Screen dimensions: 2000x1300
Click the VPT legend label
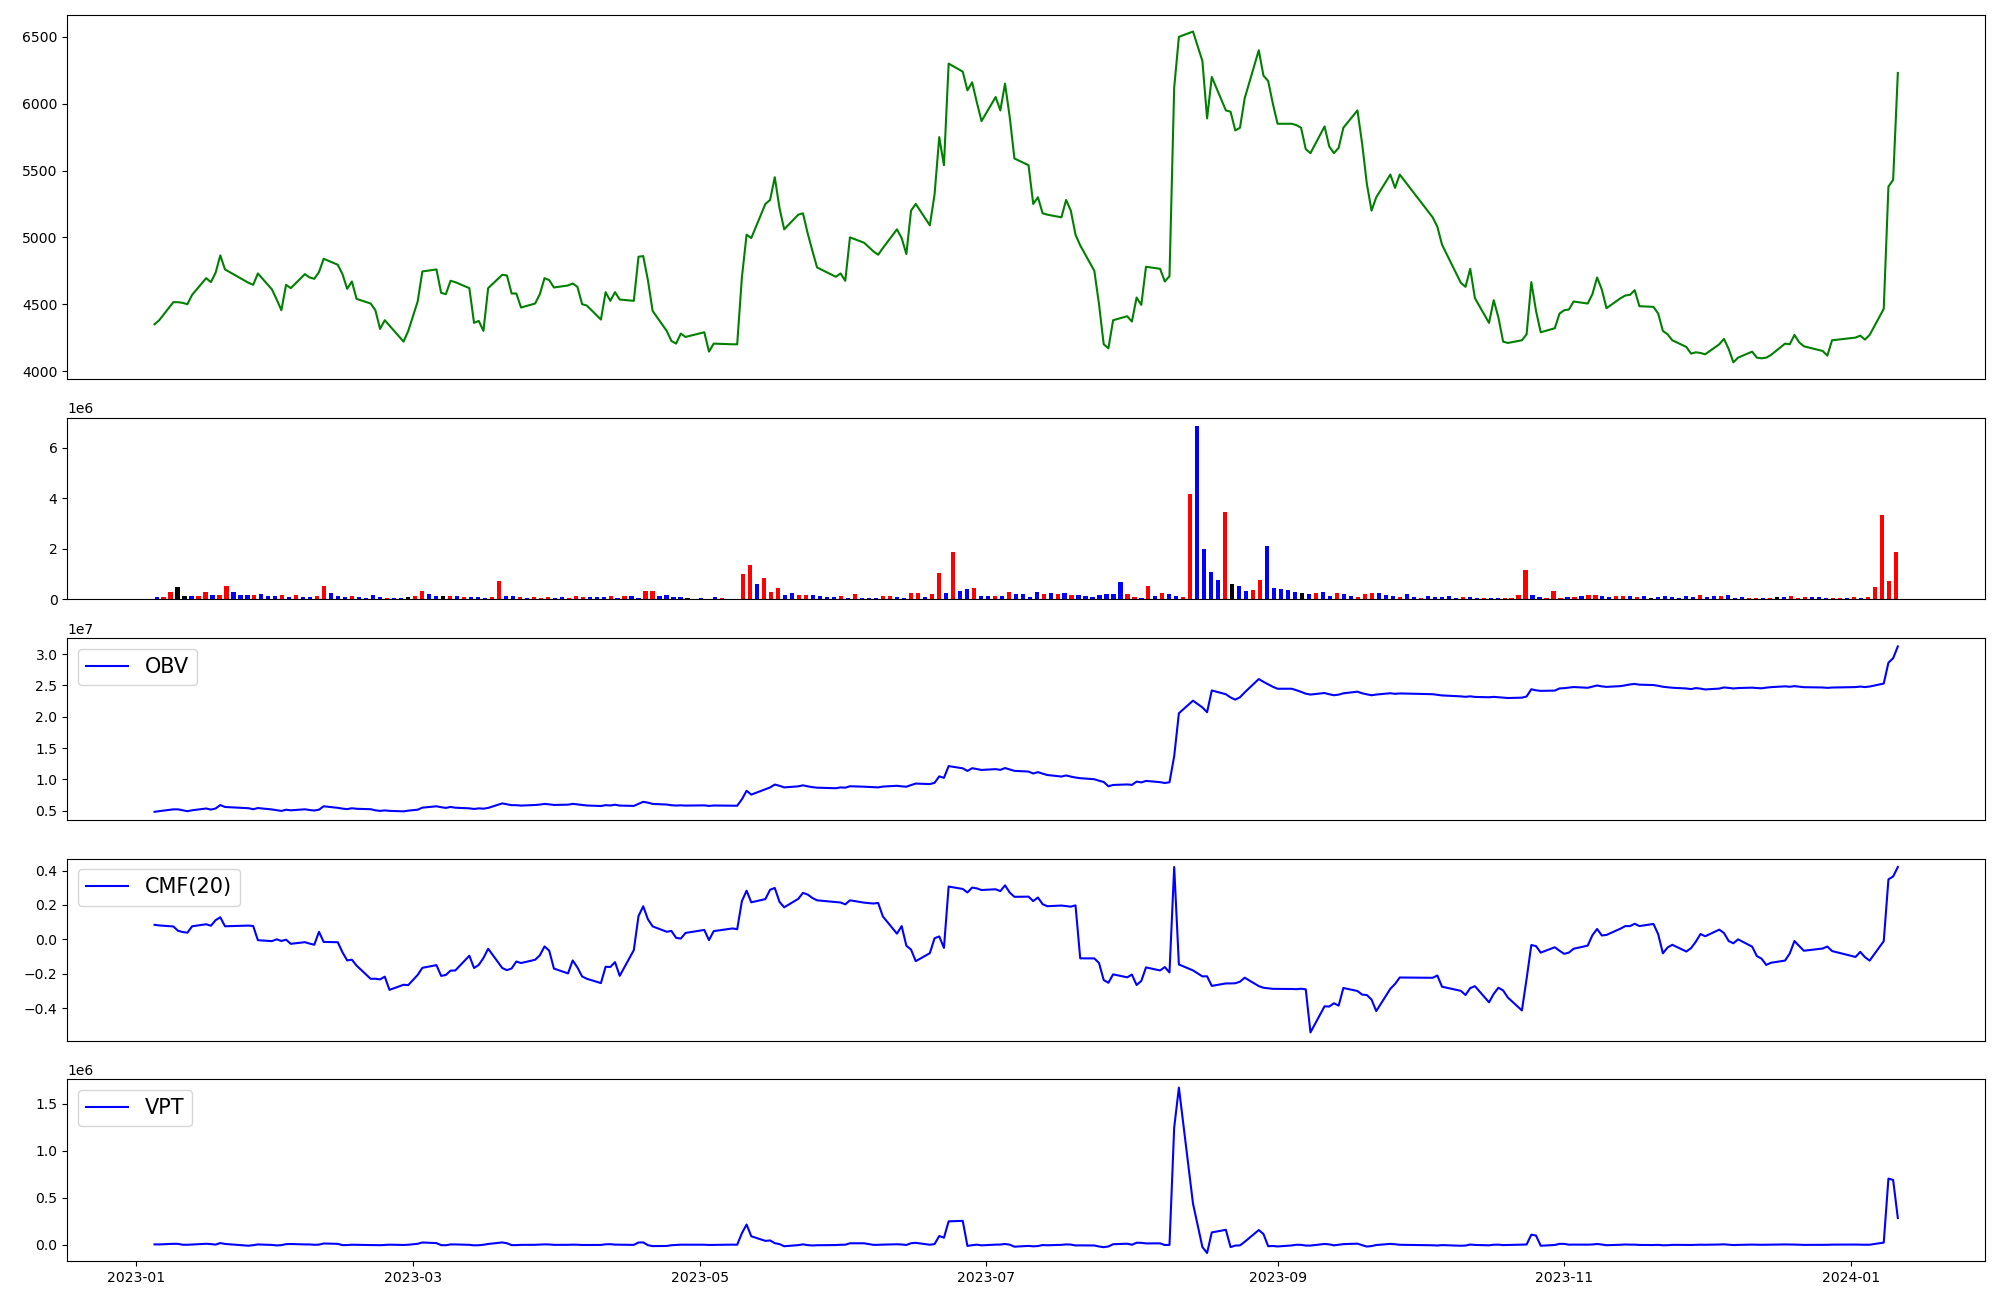click(x=164, y=1108)
